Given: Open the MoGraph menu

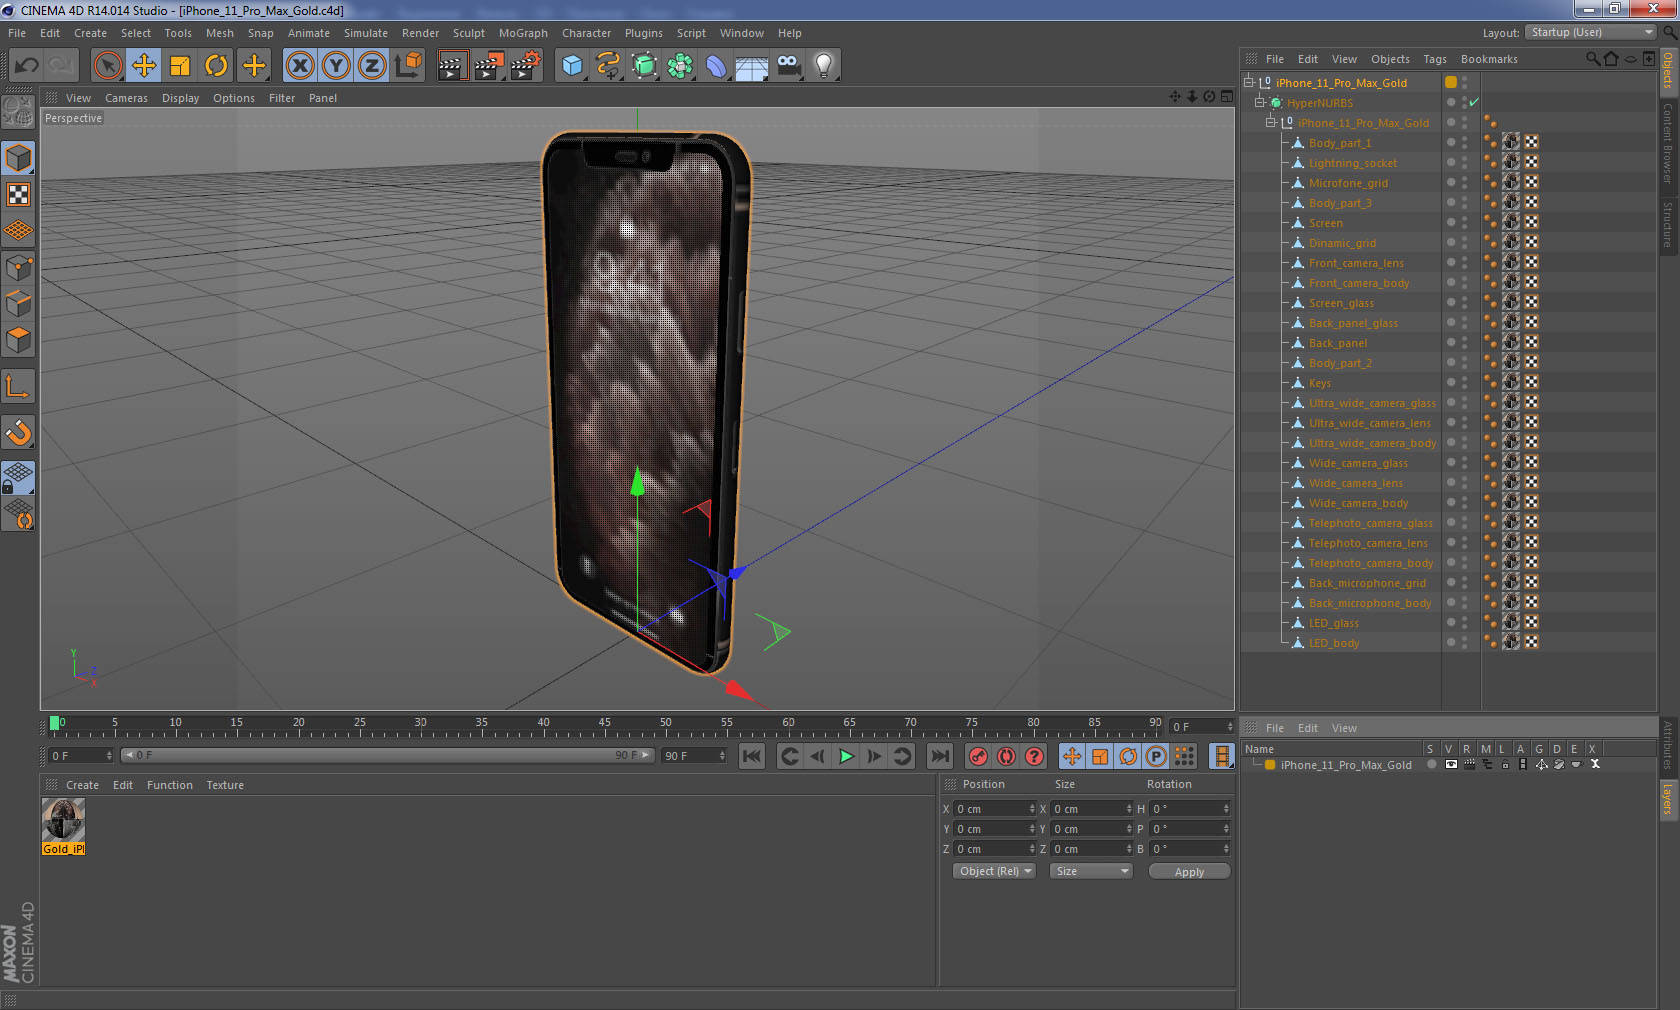Looking at the screenshot, I should (x=523, y=33).
